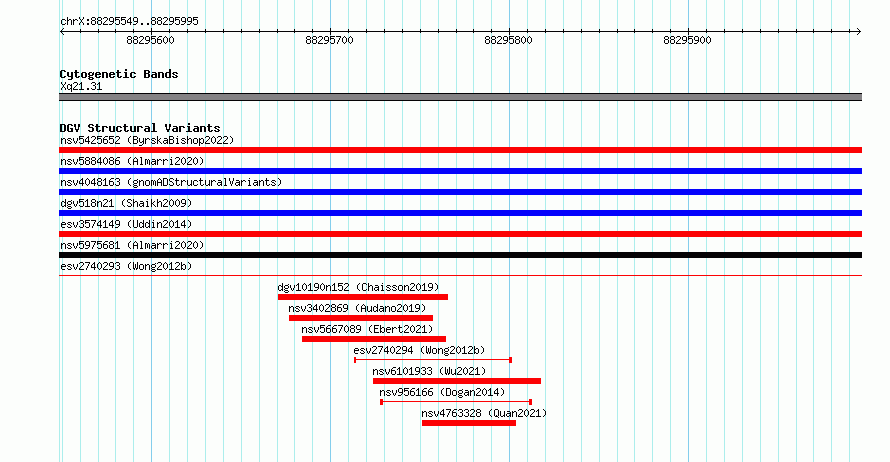
Task: Open nsv4763328 (Quan2021) variant label
Action: pyautogui.click(x=484, y=413)
